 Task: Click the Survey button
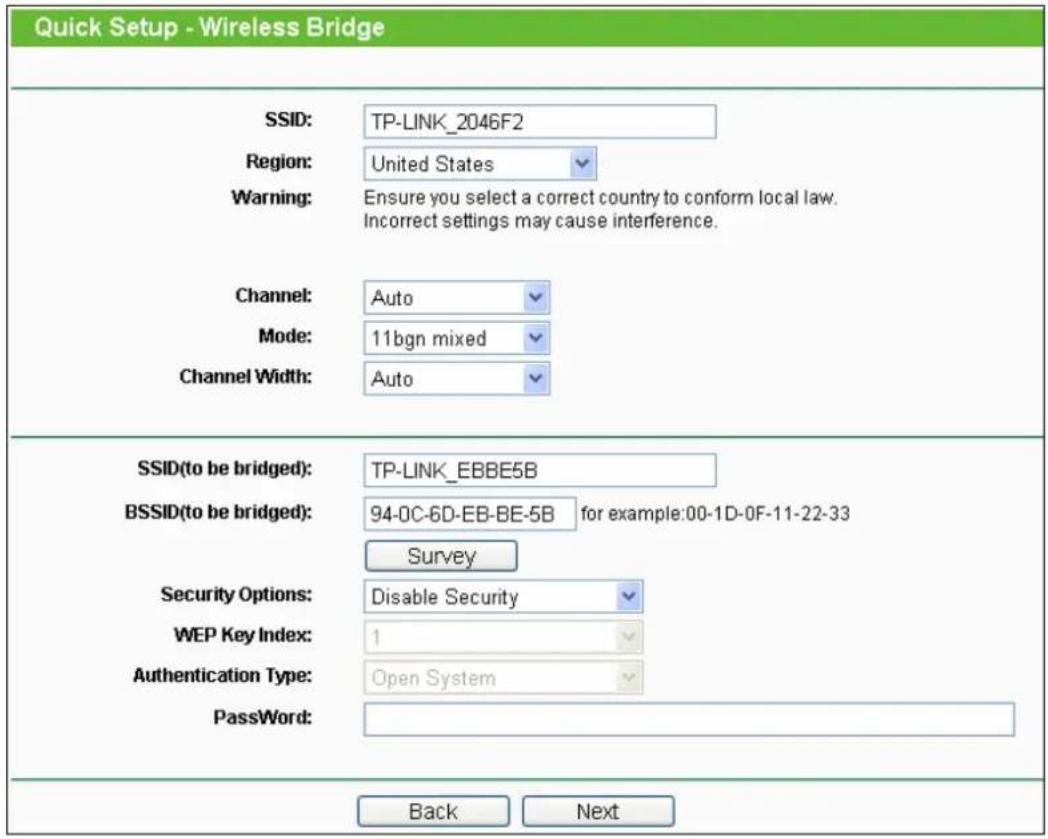click(x=441, y=556)
